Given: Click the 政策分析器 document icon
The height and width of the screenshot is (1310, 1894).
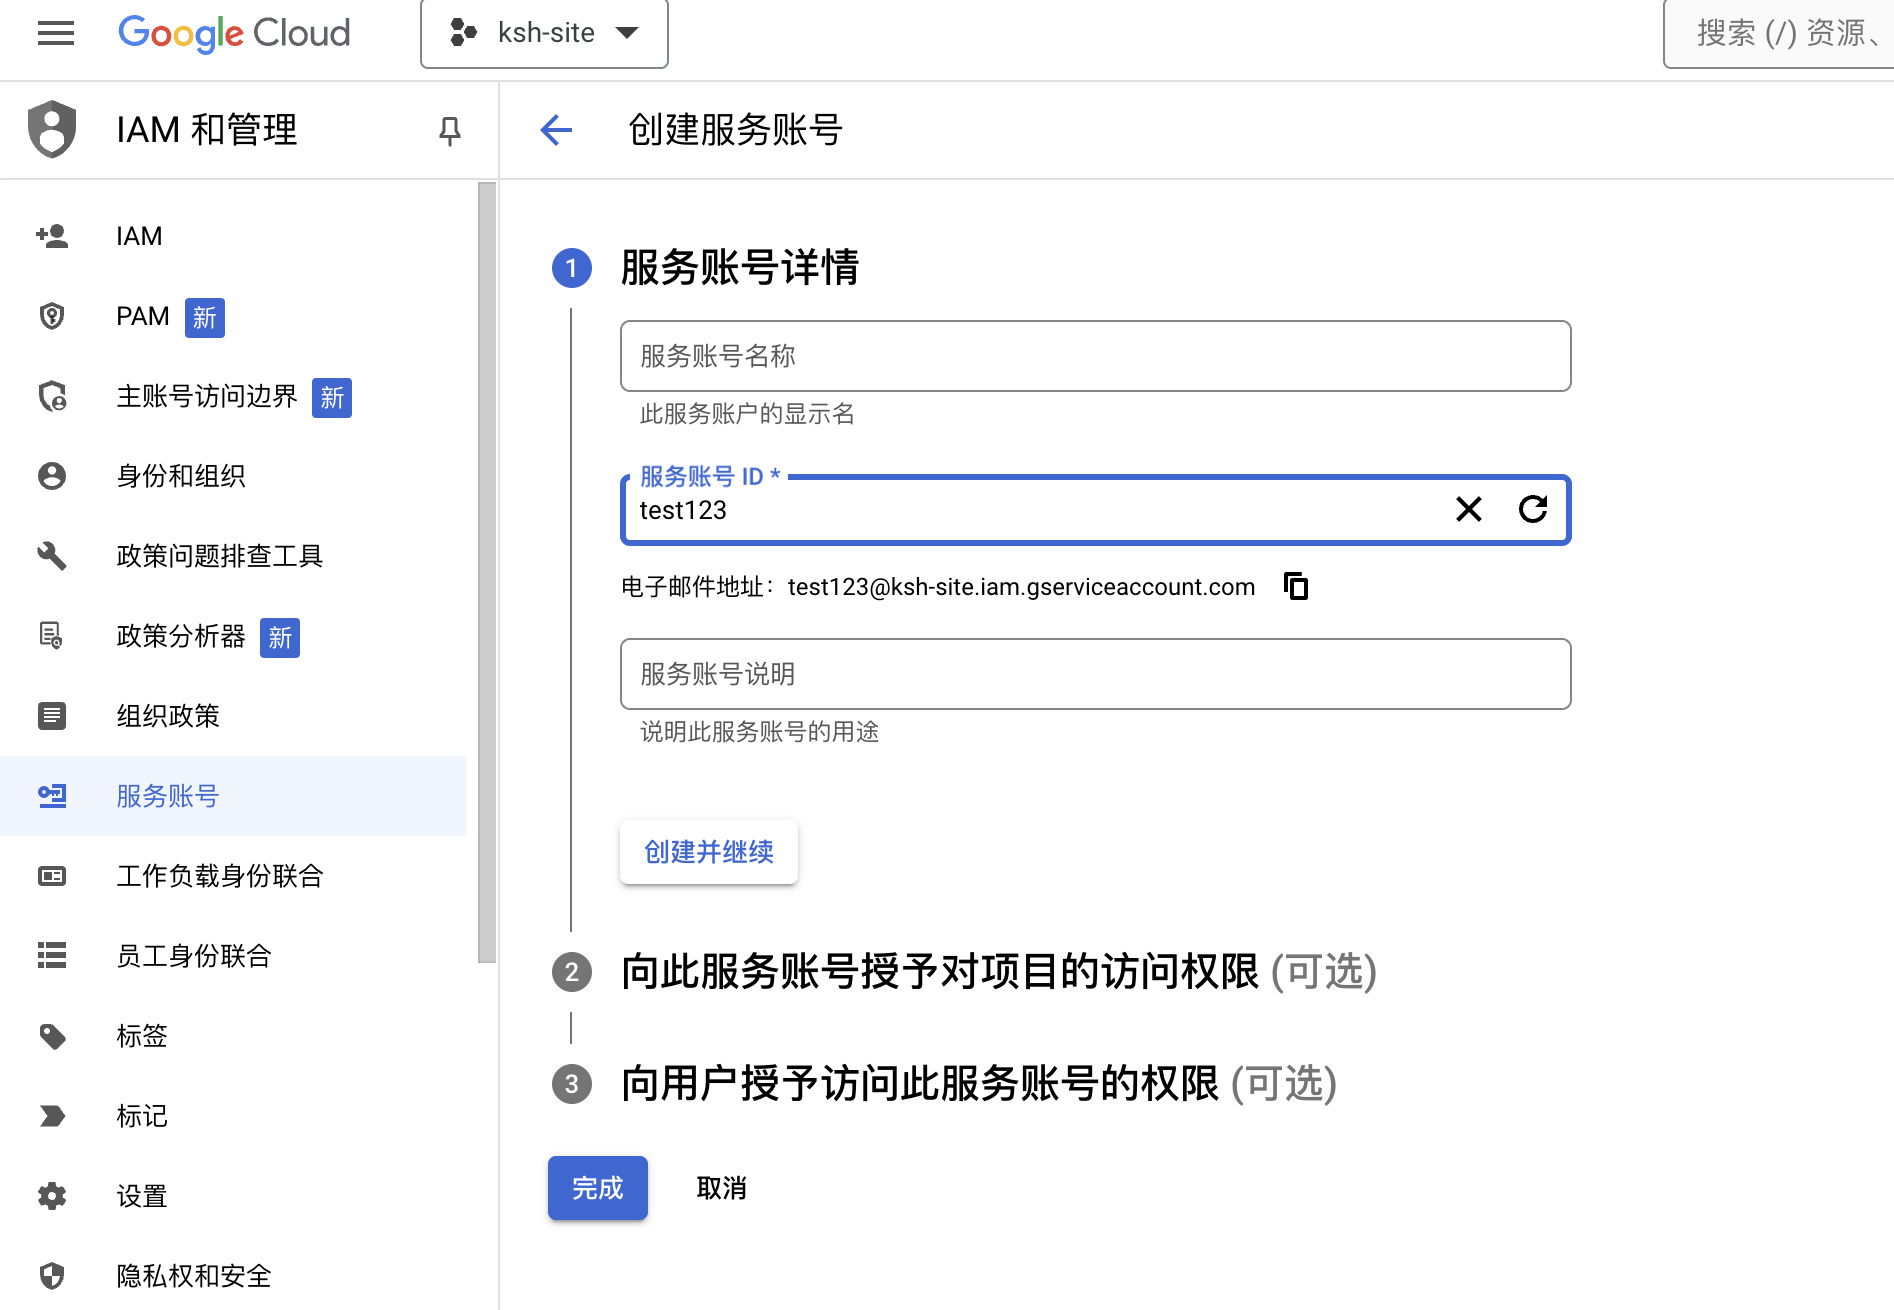Looking at the screenshot, I should (x=52, y=636).
